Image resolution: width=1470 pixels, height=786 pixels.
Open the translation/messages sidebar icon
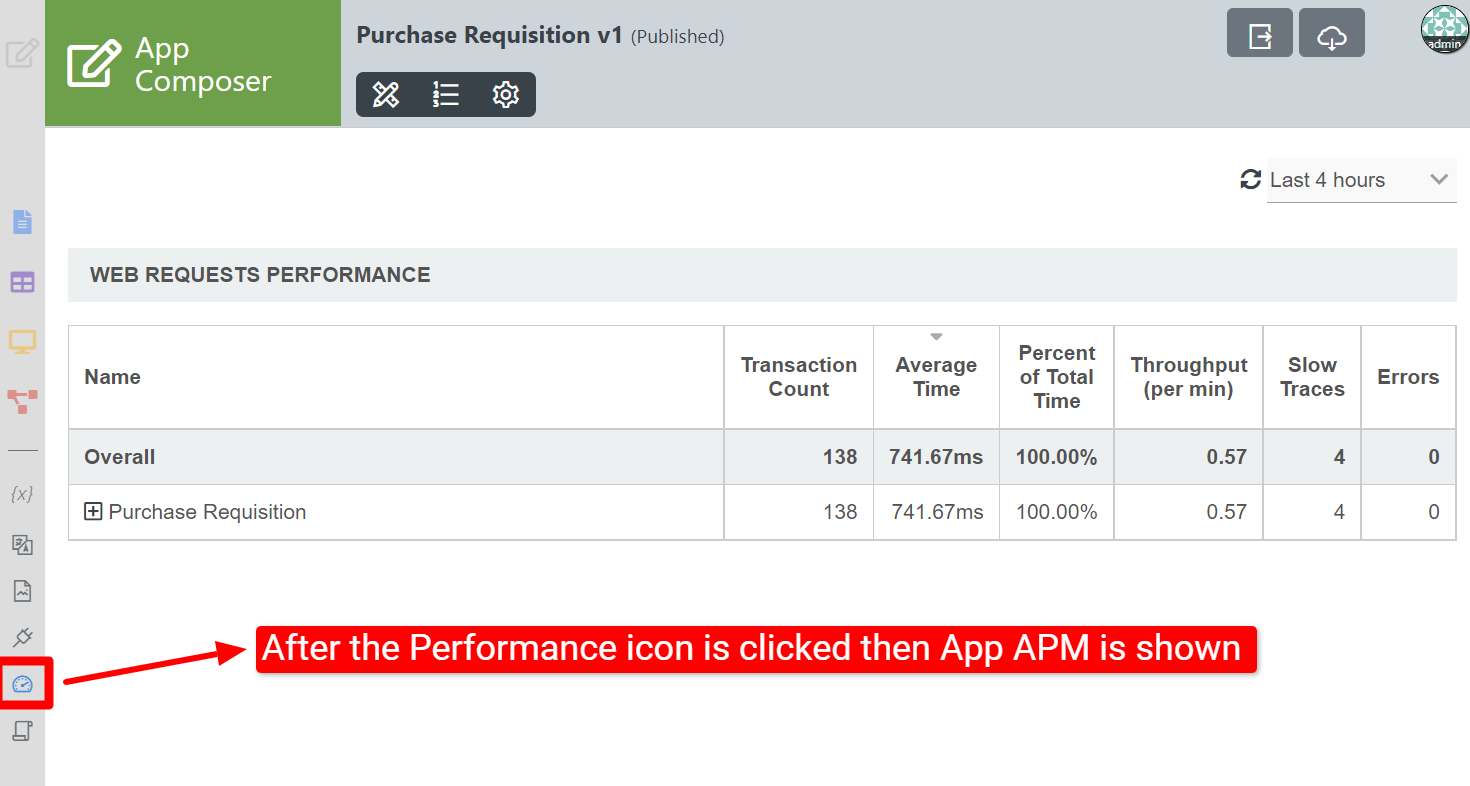tap(22, 544)
